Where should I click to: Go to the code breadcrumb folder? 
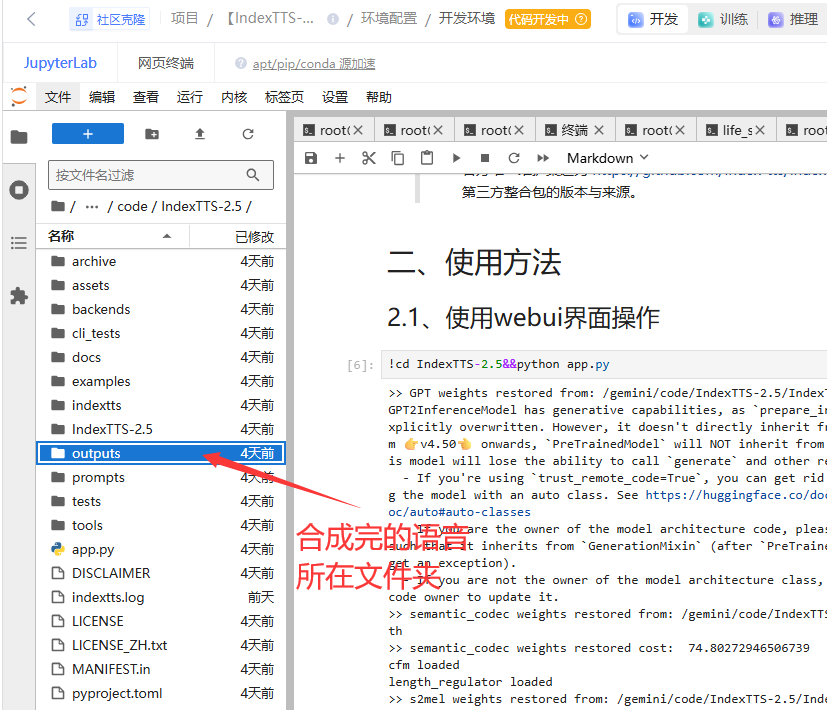pos(132,206)
